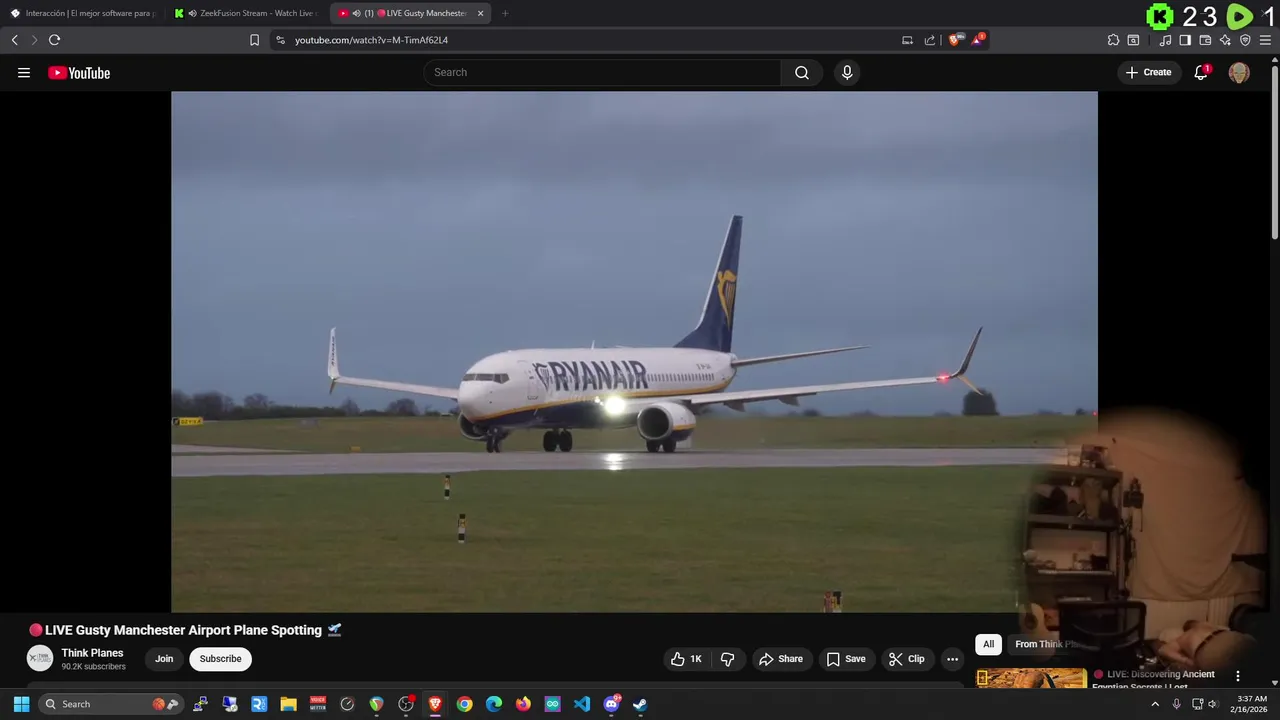Open the browser extensions puzzle icon
Viewport: 1280px width, 720px height.
1113,40
